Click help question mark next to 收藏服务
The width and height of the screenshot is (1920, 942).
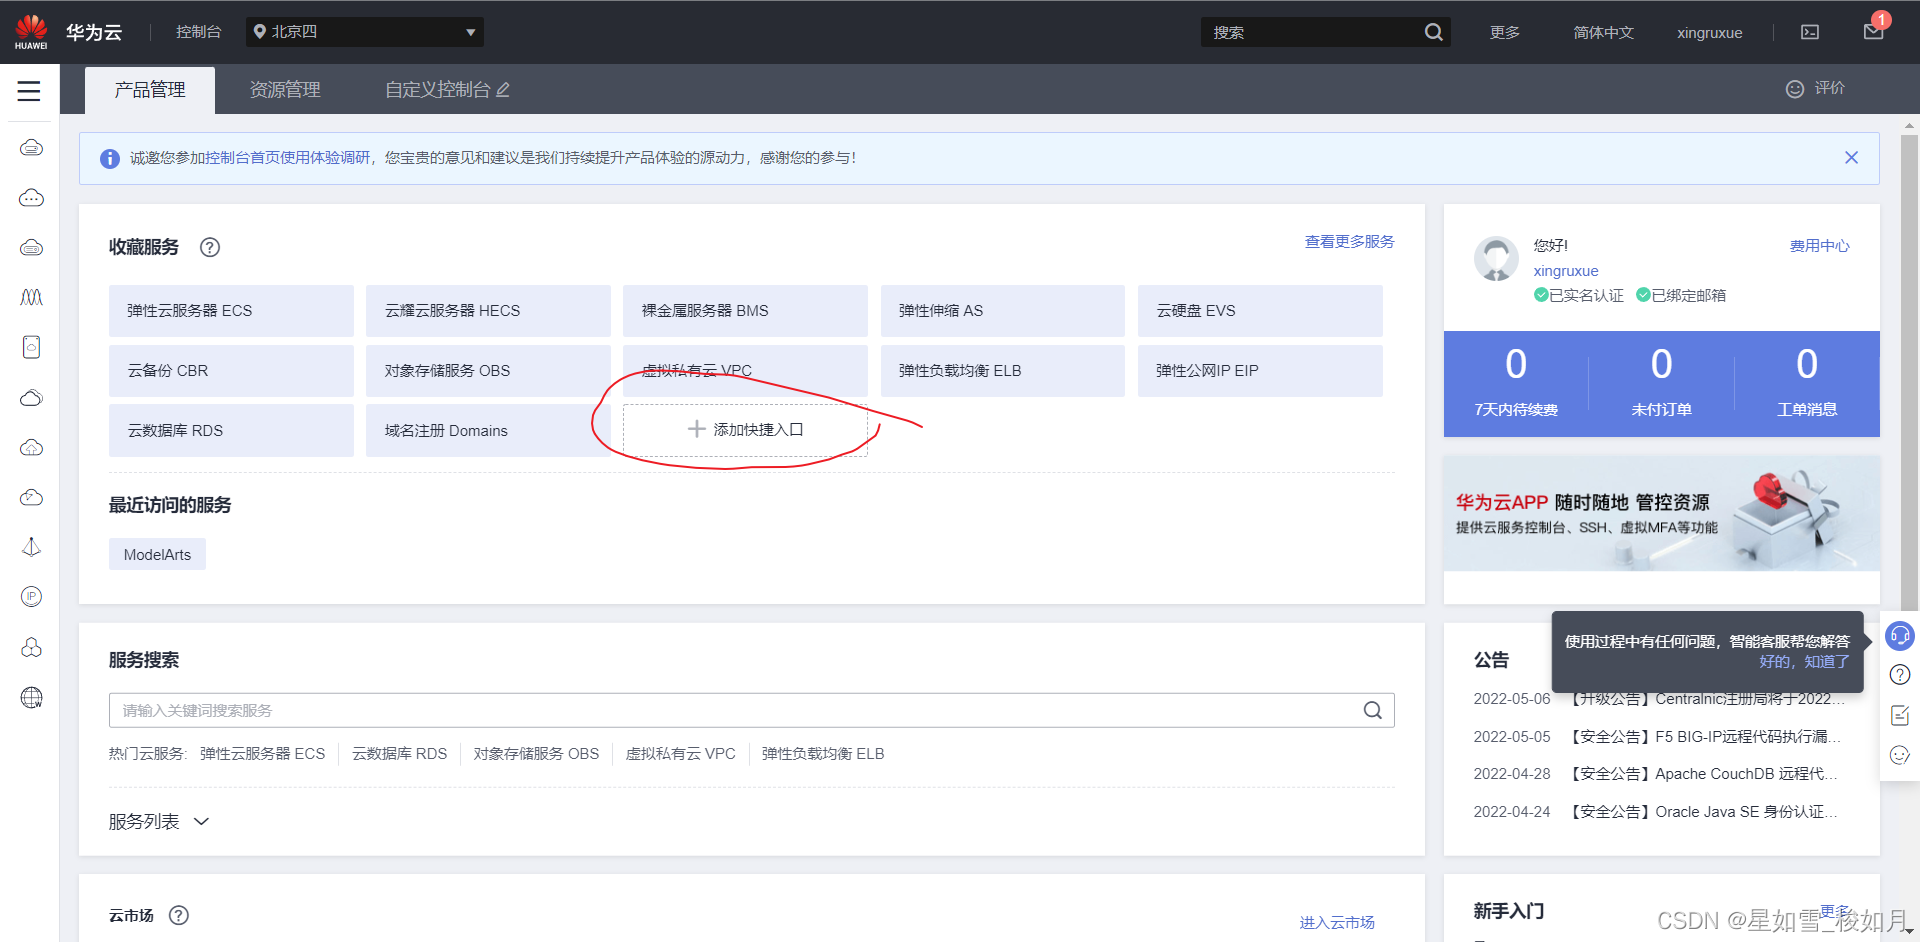(210, 247)
